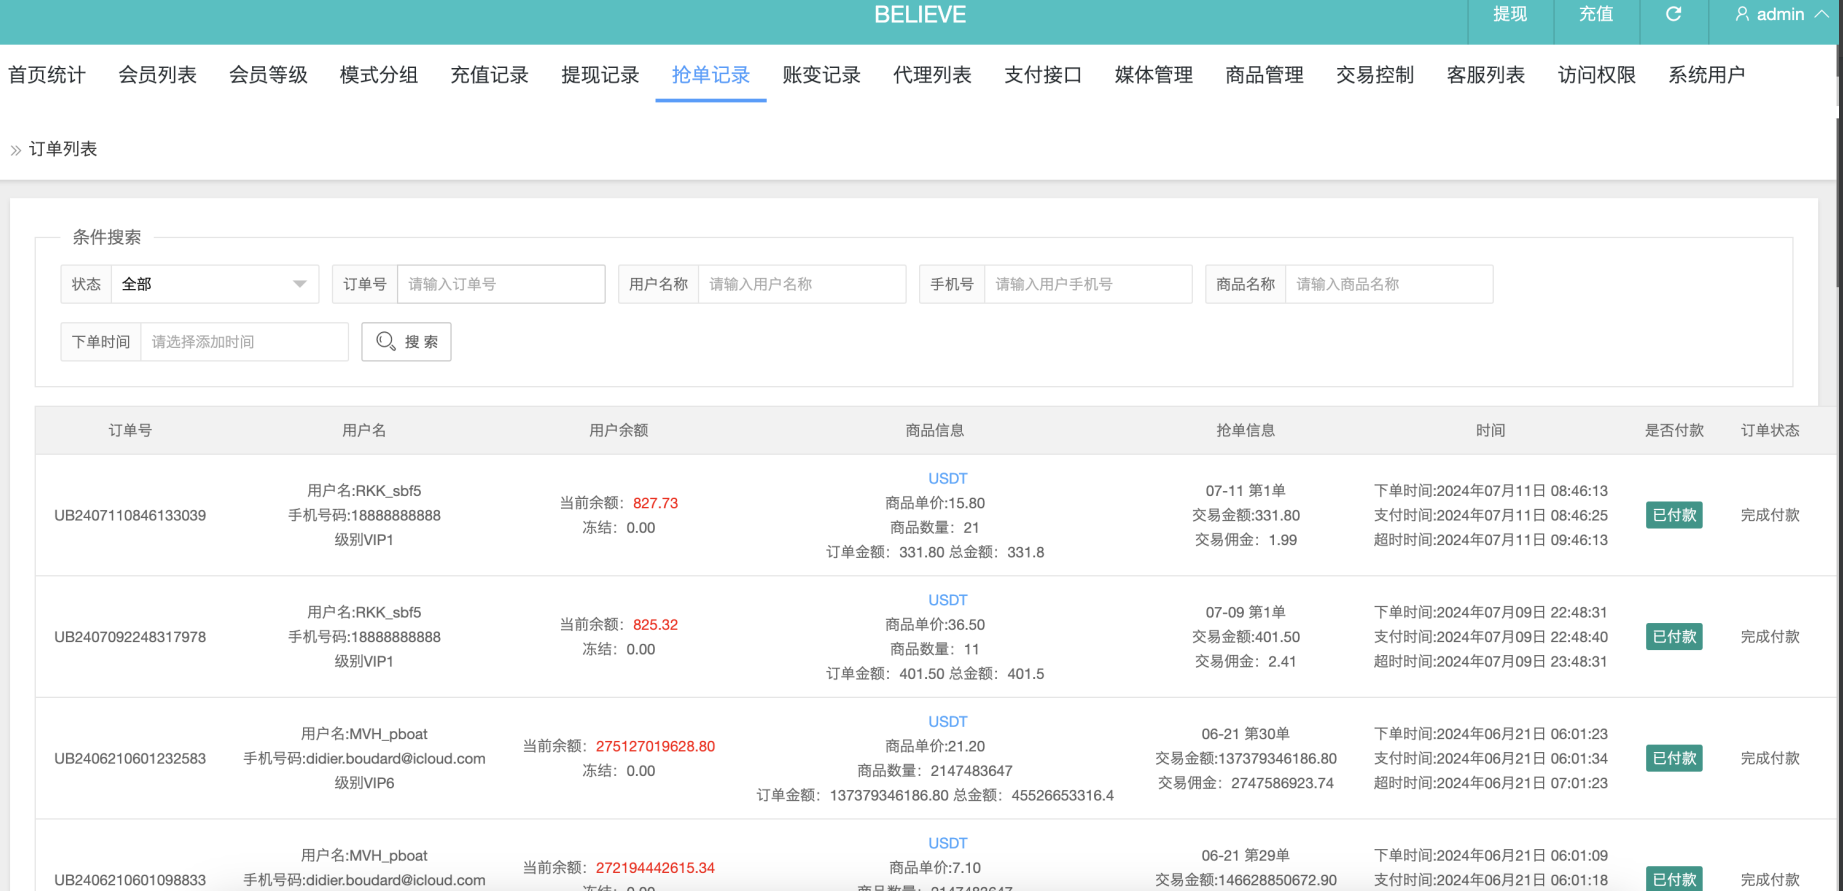Click the 充值 button in header
Screen dimensions: 1843x891
1596,14
